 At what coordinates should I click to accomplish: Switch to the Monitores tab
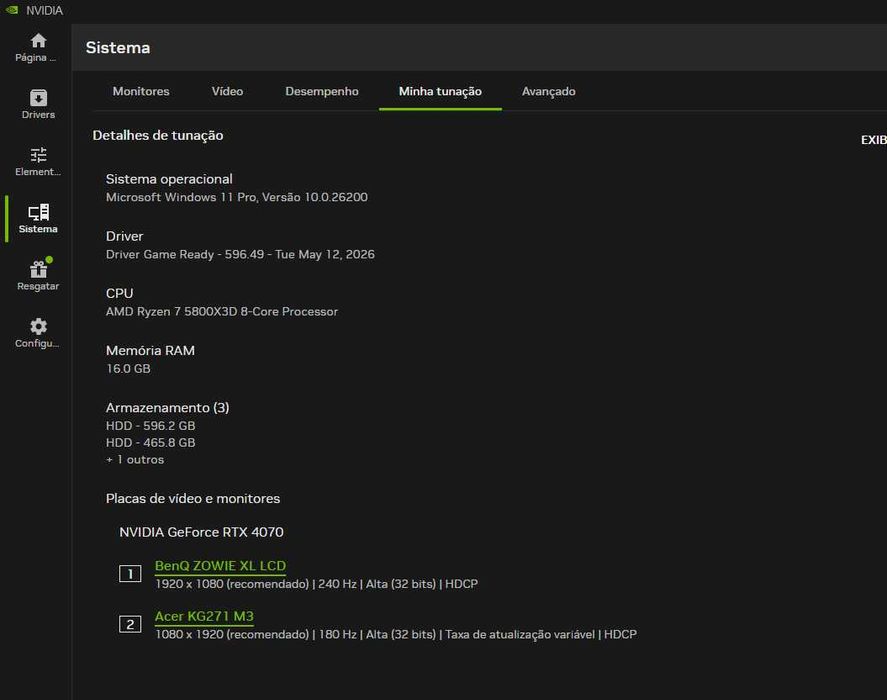[141, 91]
